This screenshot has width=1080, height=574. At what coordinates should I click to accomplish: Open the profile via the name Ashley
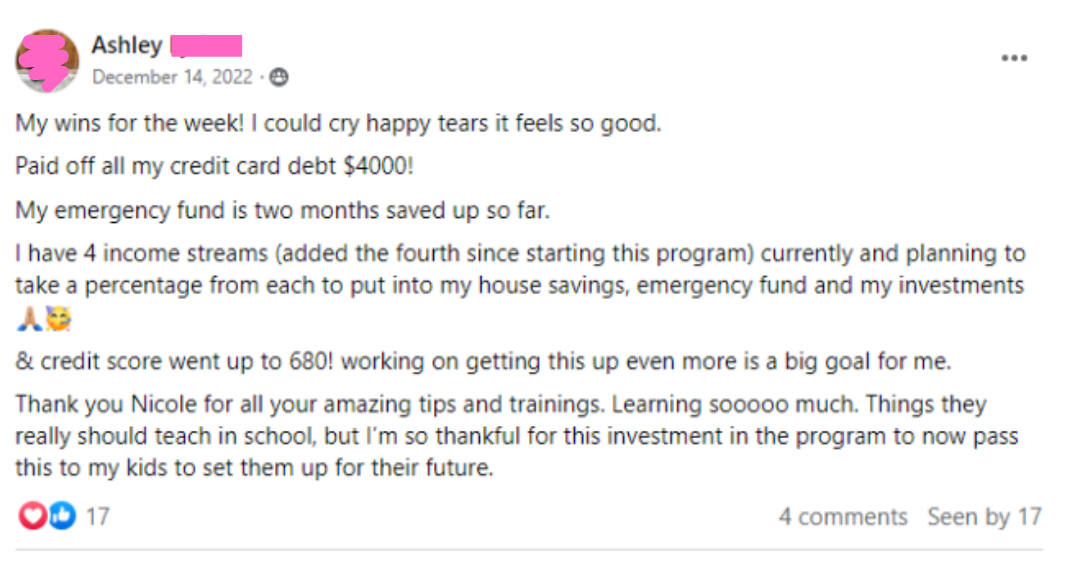click(126, 45)
